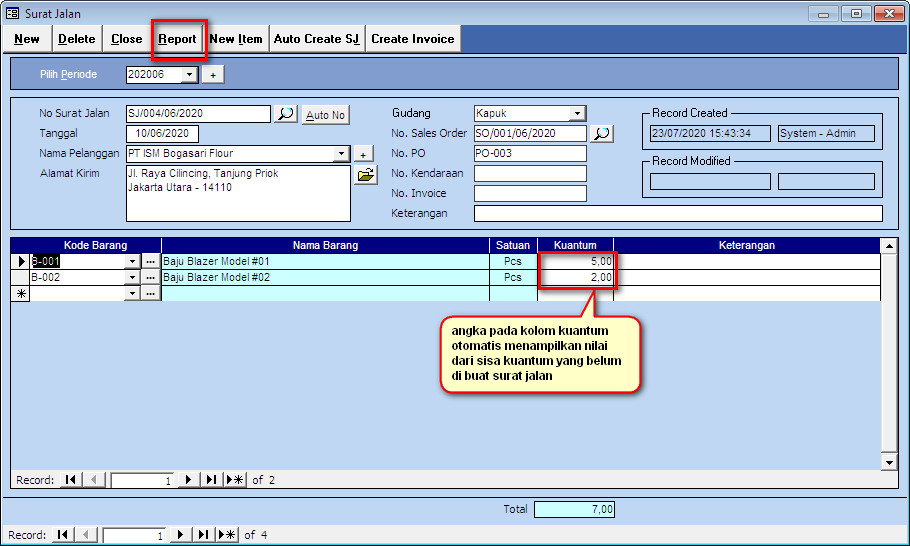
Task: Create new Surat Jalan record via navigator
Action: click(227, 534)
